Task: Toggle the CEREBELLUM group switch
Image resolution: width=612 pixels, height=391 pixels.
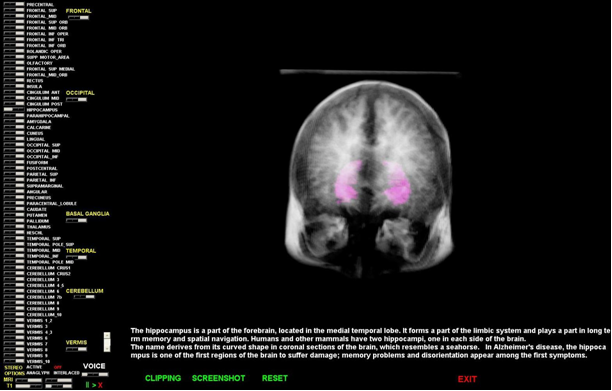Action: pos(84,297)
